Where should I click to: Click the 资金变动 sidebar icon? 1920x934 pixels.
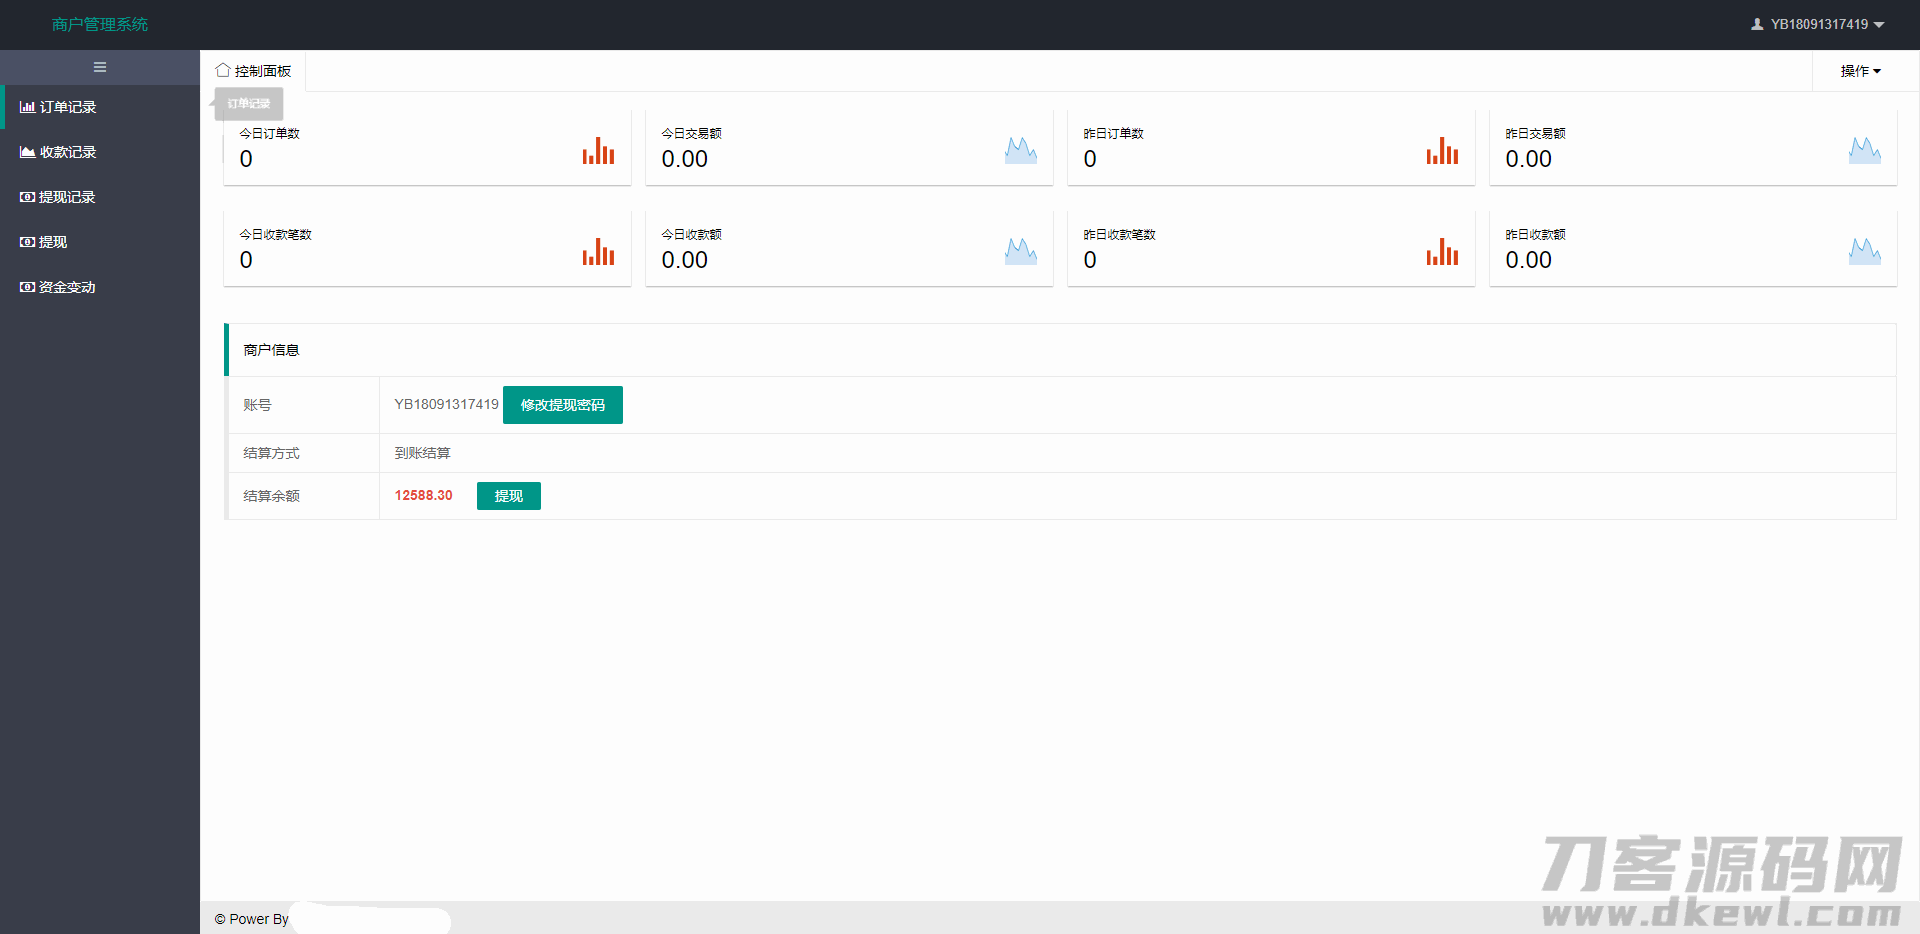(27, 287)
